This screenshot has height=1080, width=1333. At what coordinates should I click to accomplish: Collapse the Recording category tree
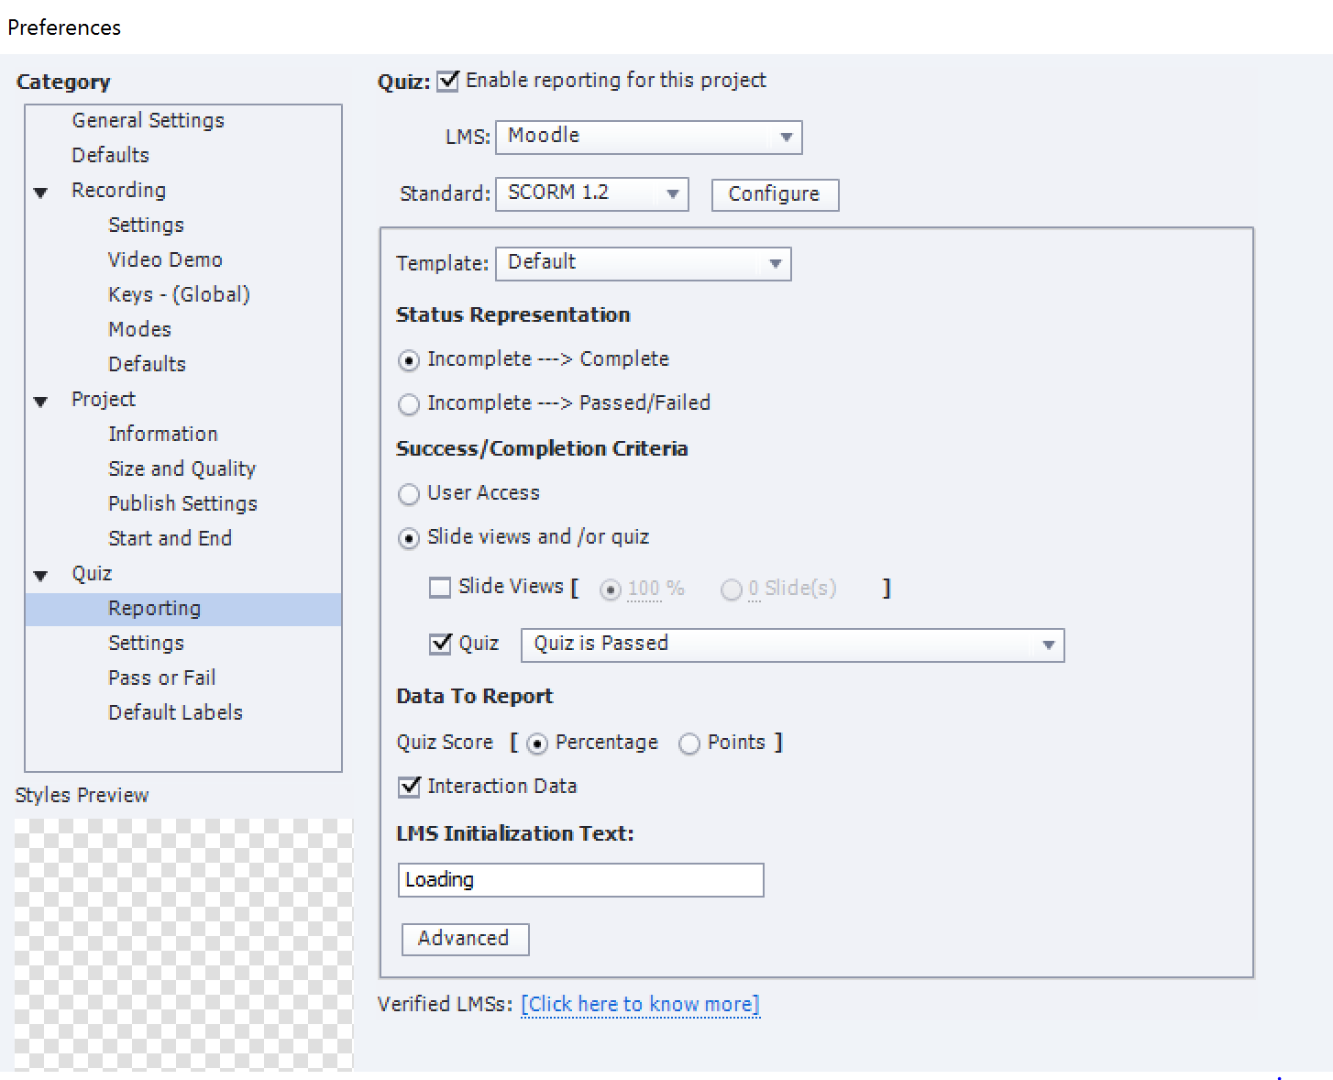41,192
